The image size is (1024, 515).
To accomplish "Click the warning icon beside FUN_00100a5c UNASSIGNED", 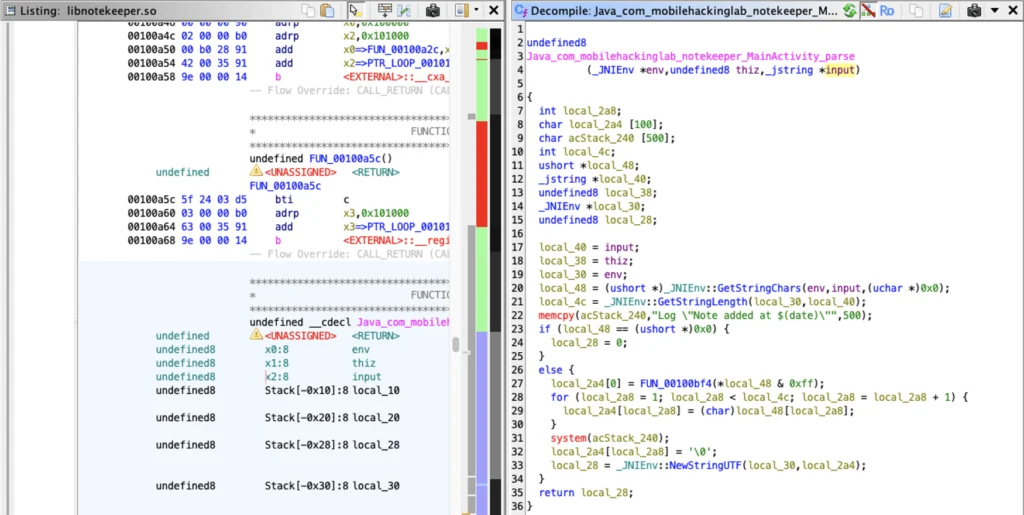I will pos(256,172).
